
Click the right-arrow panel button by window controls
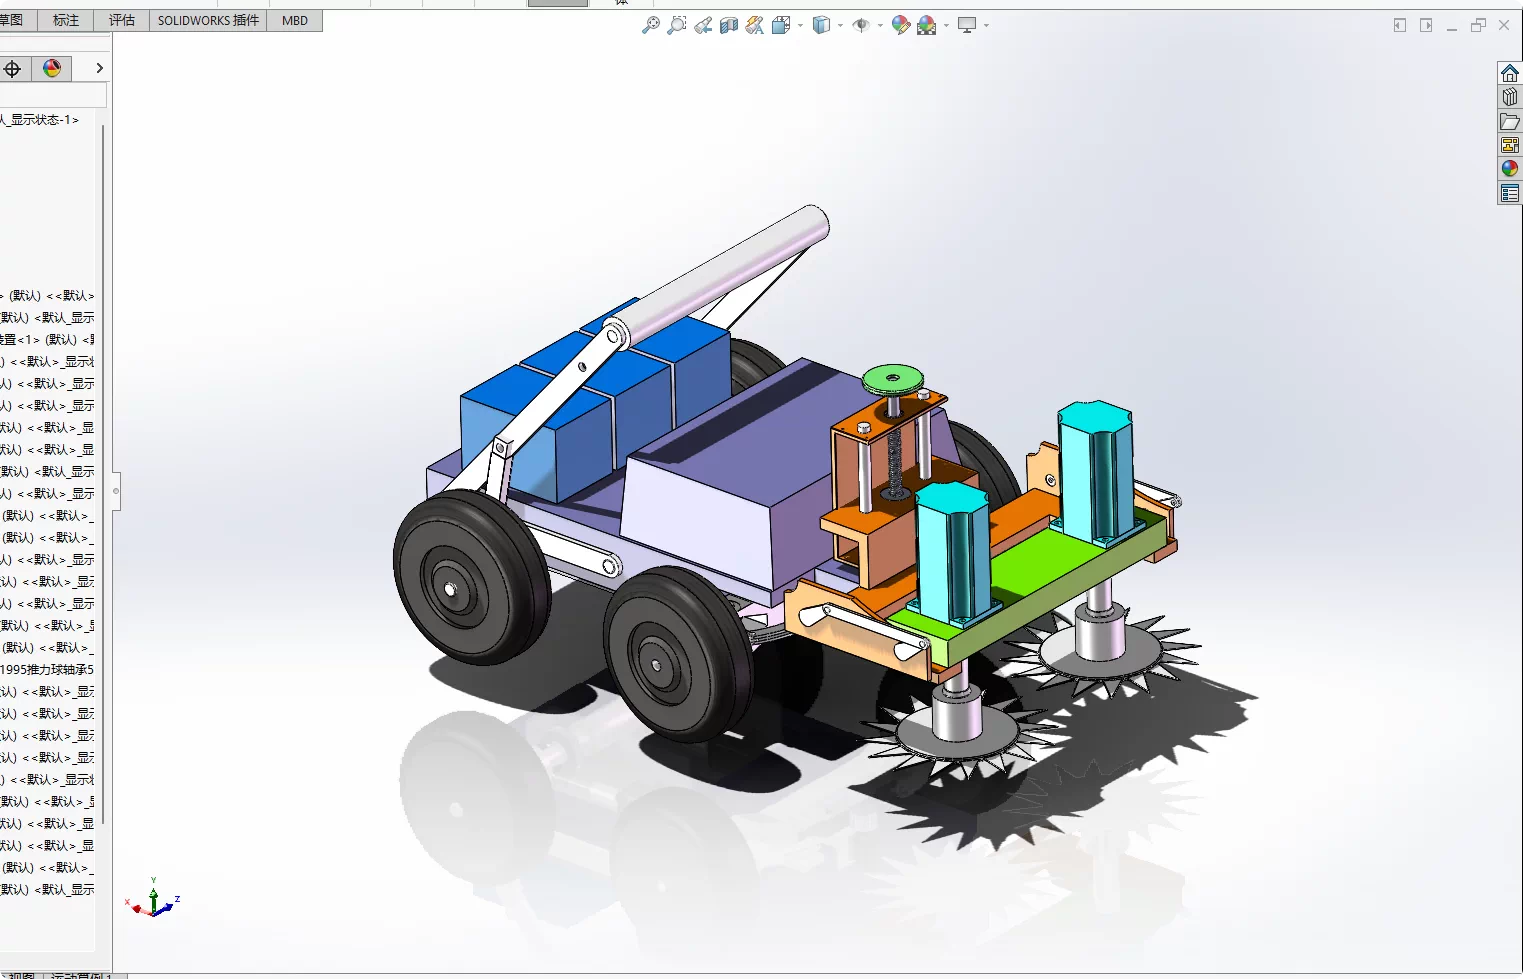click(1426, 25)
